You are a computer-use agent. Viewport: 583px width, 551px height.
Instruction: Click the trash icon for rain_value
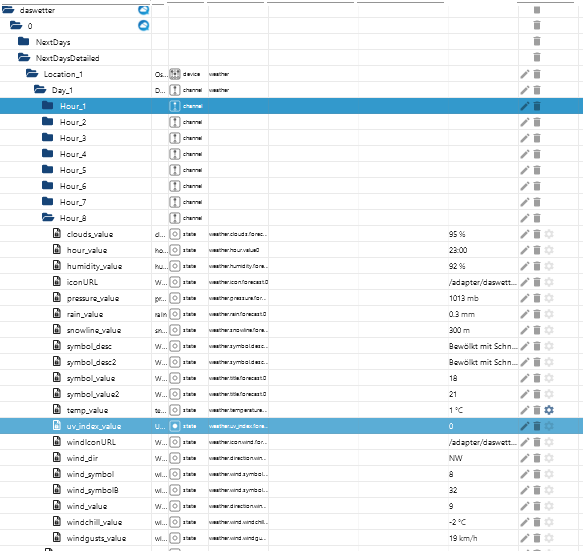click(537, 314)
